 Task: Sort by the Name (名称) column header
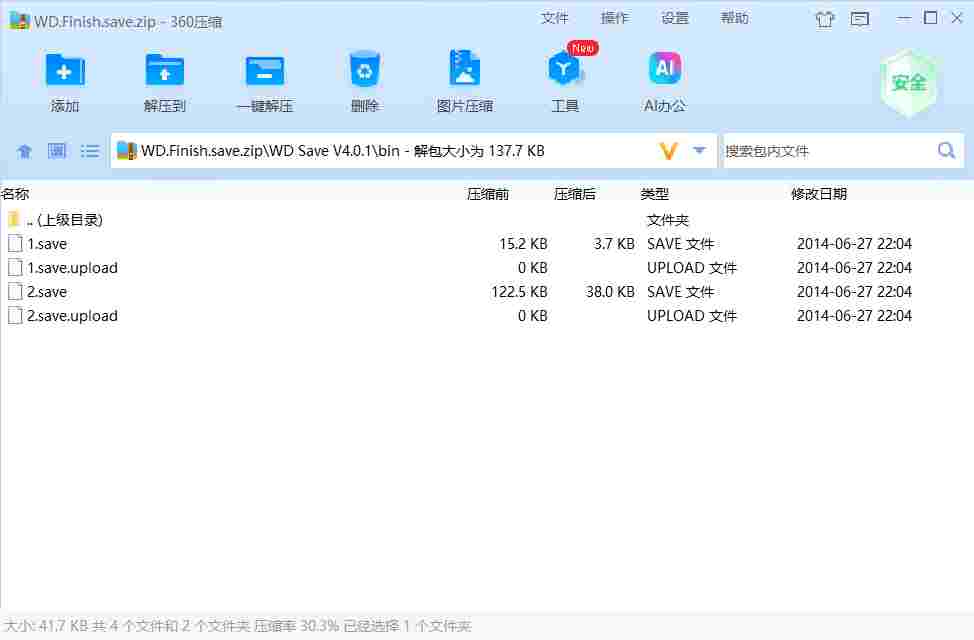click(x=15, y=194)
